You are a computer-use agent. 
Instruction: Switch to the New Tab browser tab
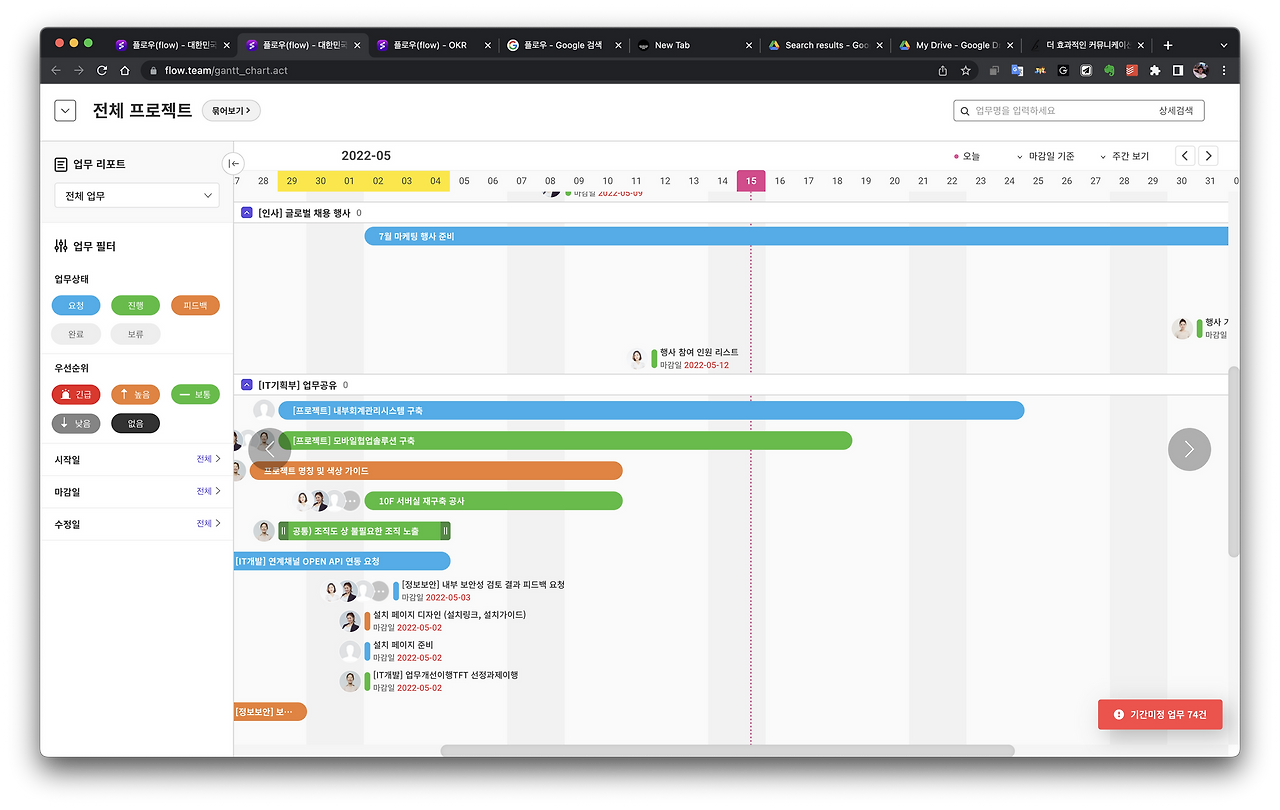coord(694,45)
